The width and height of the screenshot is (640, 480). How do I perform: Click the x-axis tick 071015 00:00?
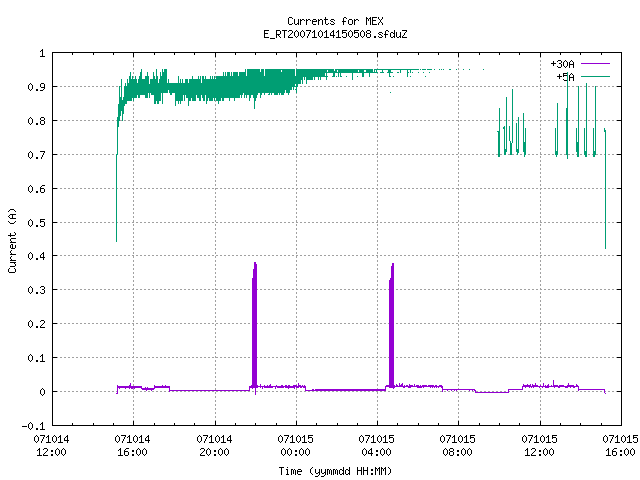point(296,445)
